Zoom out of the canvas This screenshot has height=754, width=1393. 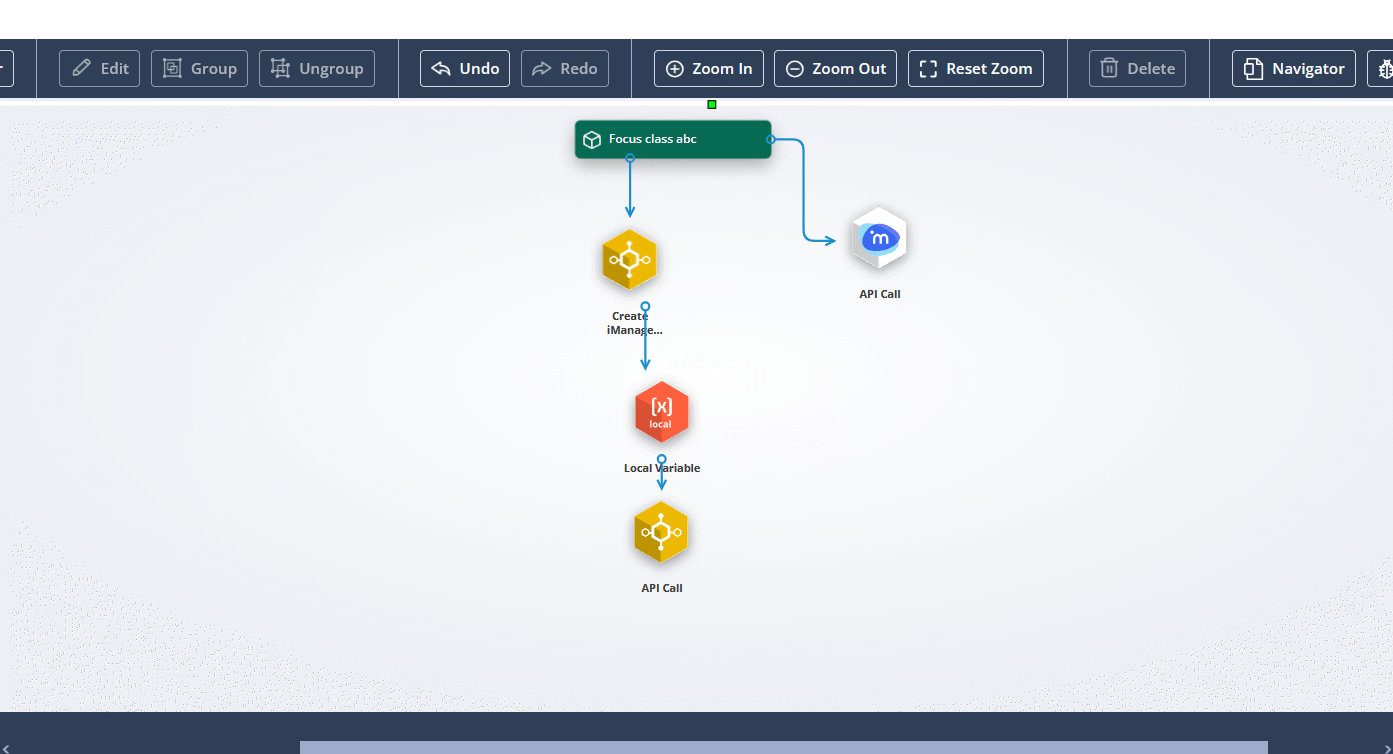tap(835, 68)
